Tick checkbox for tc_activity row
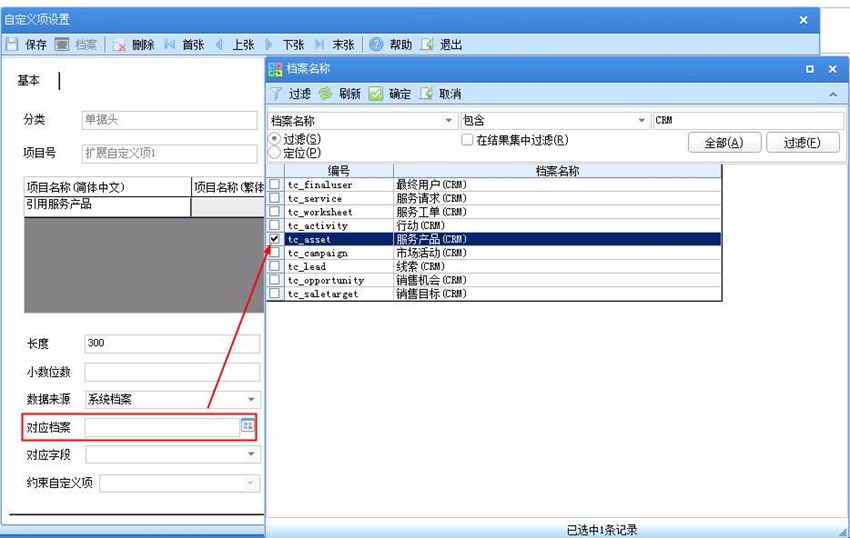This screenshot has width=850, height=538. (275, 225)
